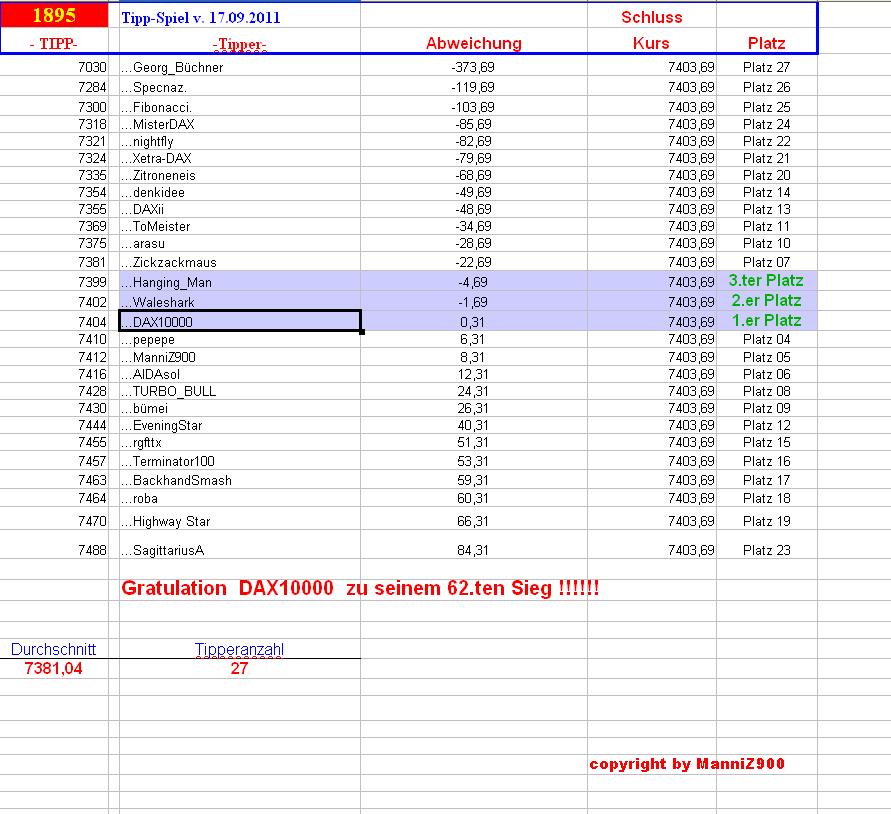Select the rgfttx cell
This screenshot has height=814, width=891.
click(x=240, y=442)
